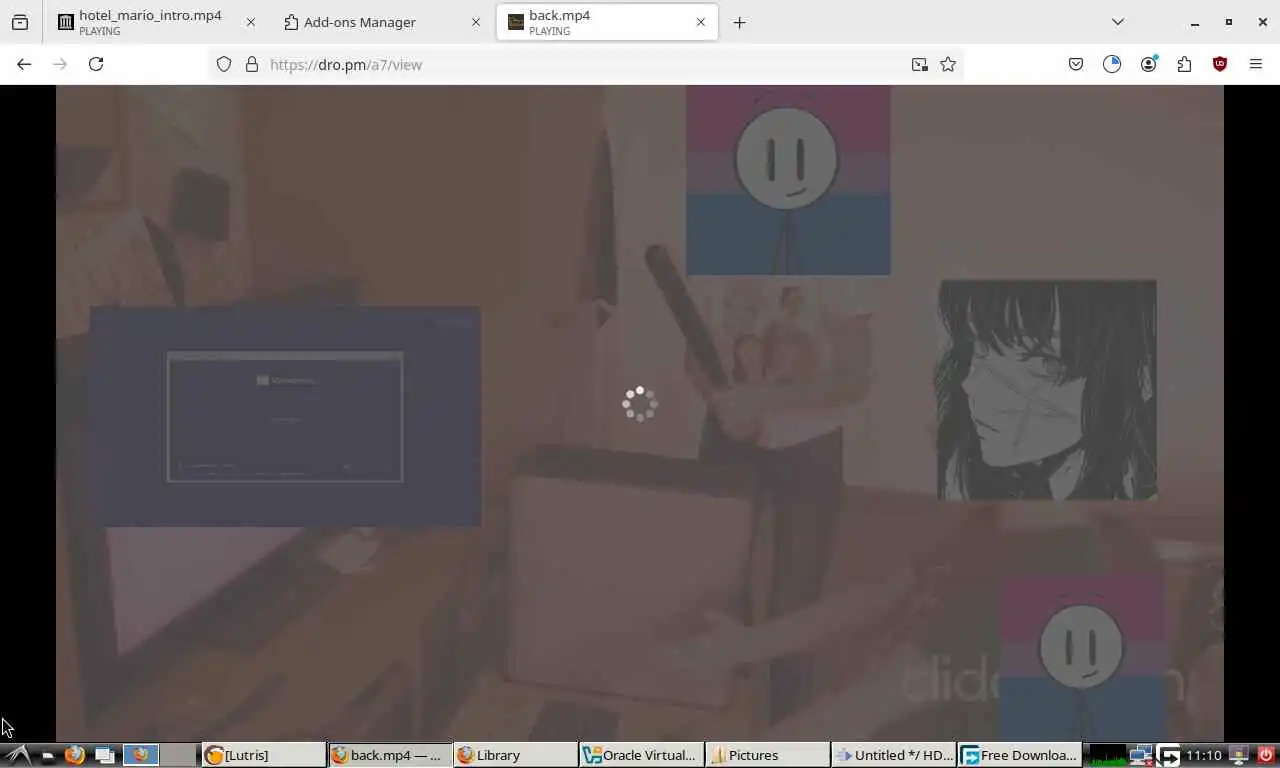Open the circular timer extension icon
Screen dimensions: 1280x768
tap(1112, 64)
